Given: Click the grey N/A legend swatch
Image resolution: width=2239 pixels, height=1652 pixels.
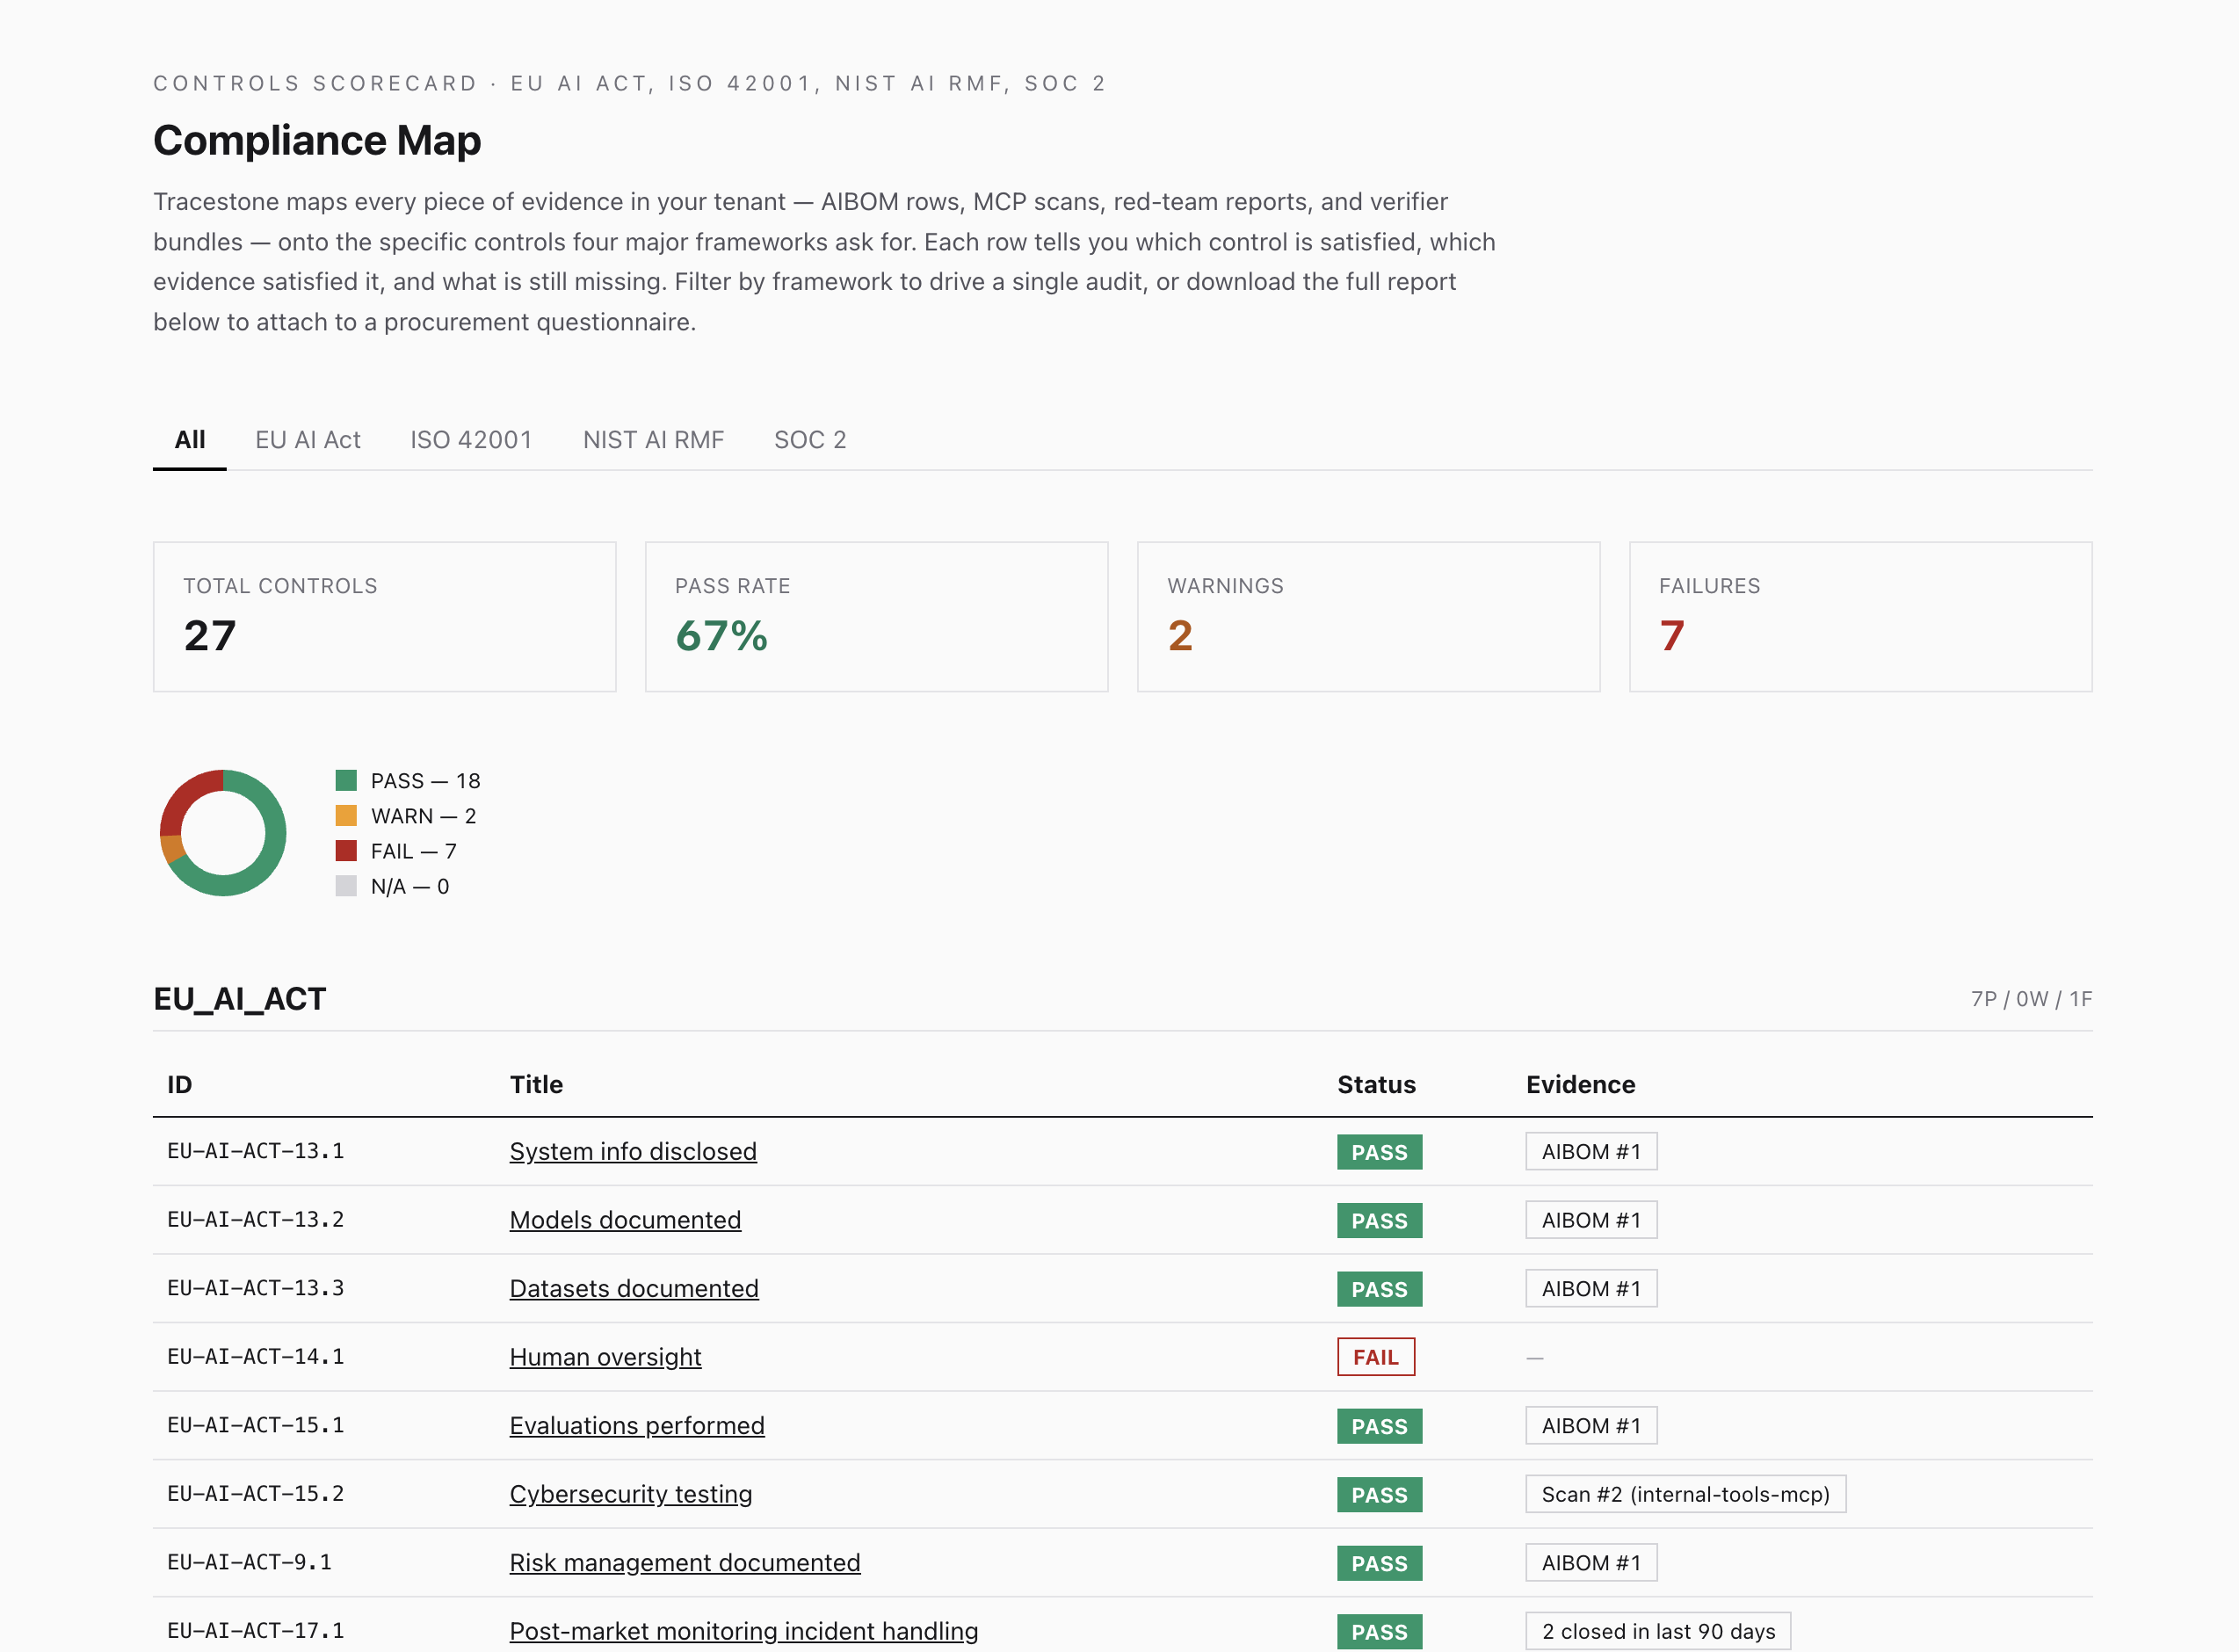Looking at the screenshot, I should click(x=346, y=886).
